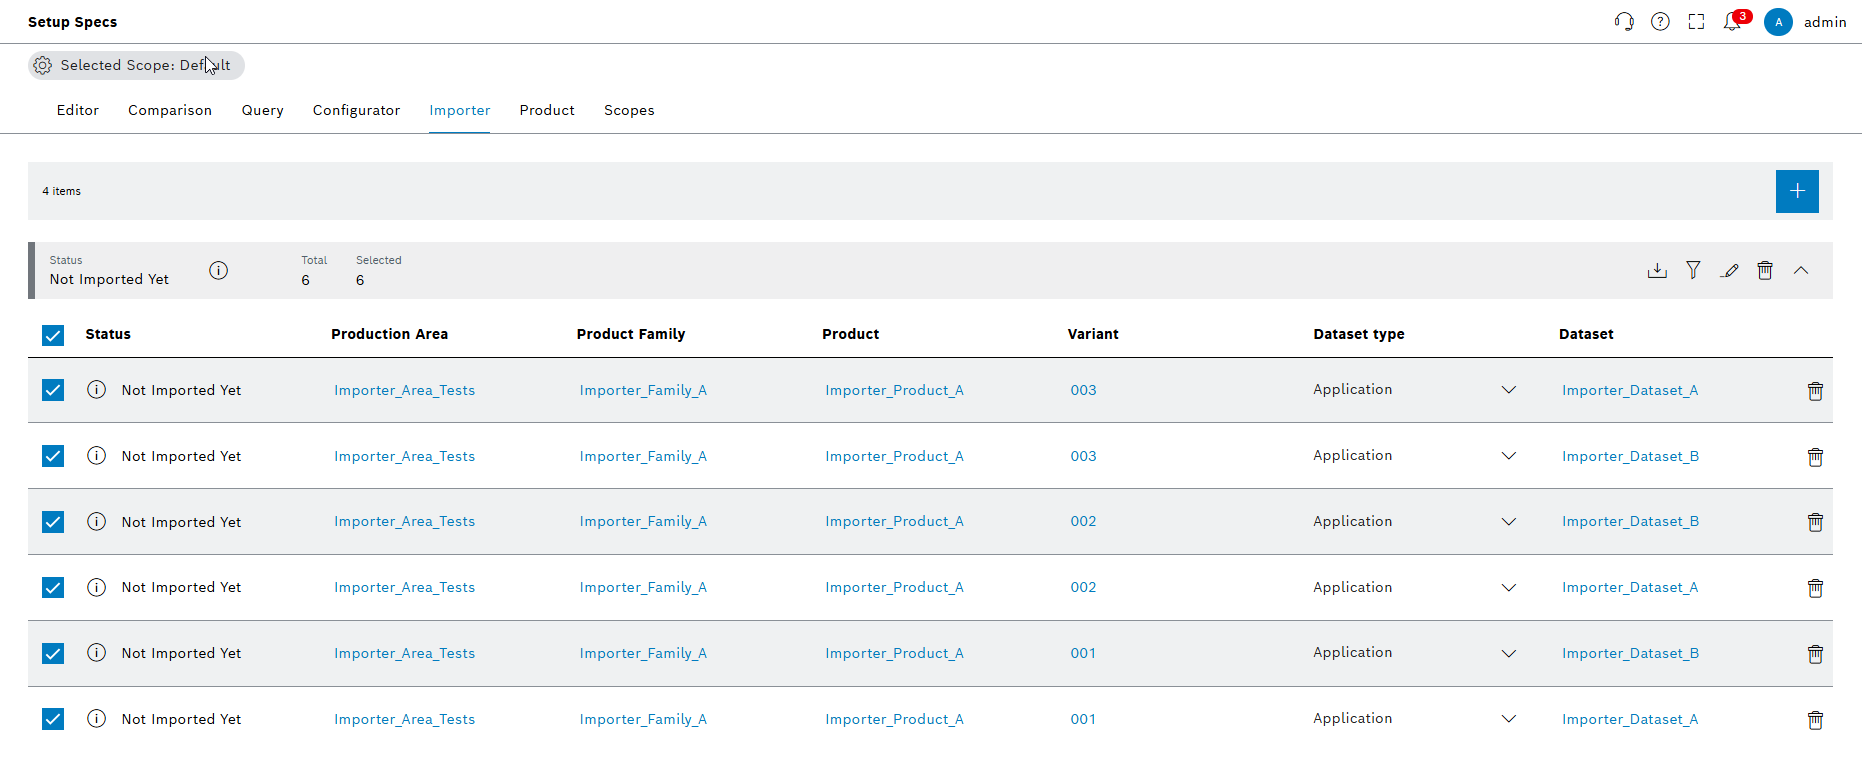Image resolution: width=1862 pixels, height=763 pixels.
Task: Switch to the Configurator tab
Action: (356, 110)
